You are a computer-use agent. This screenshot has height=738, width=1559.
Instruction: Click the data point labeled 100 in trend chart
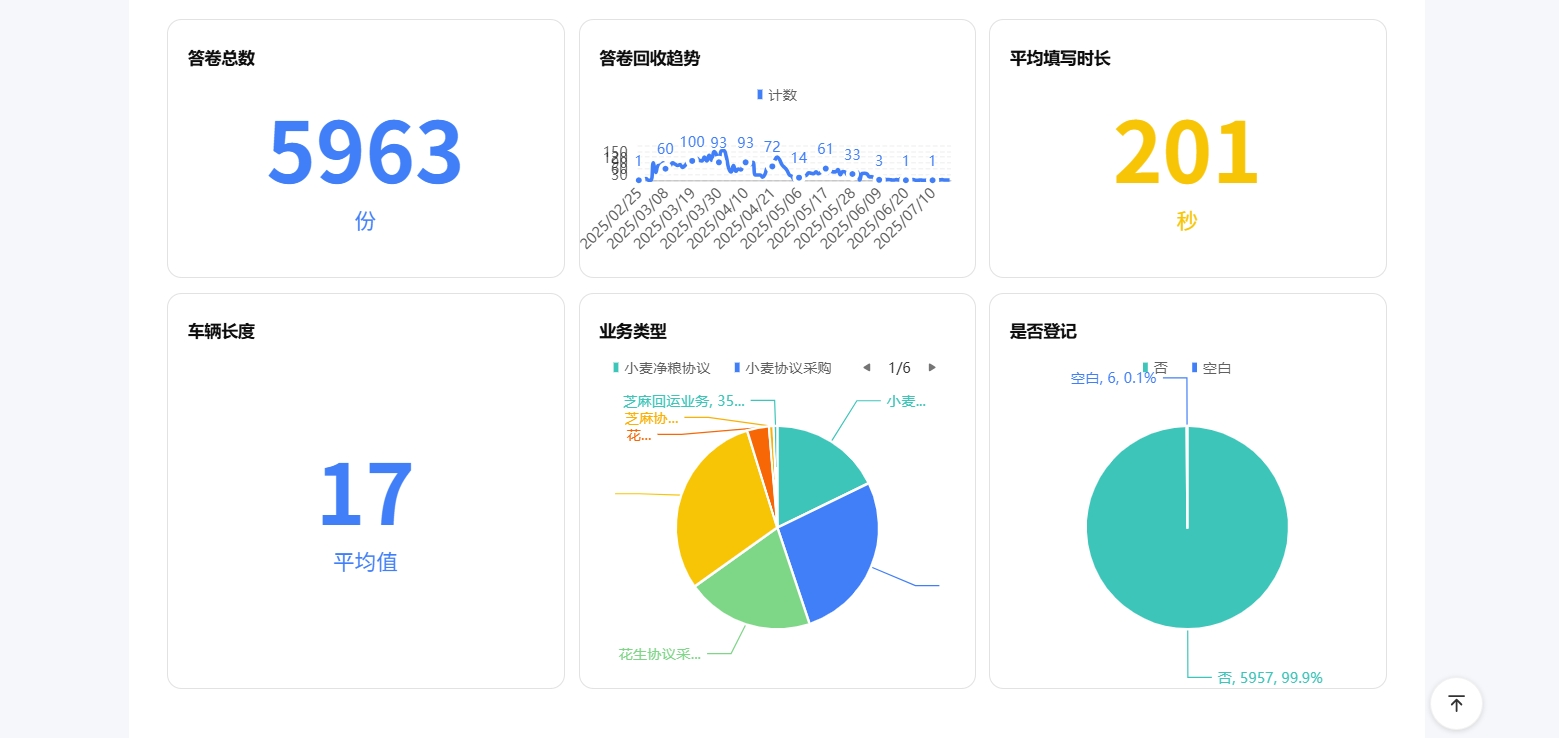coord(692,159)
